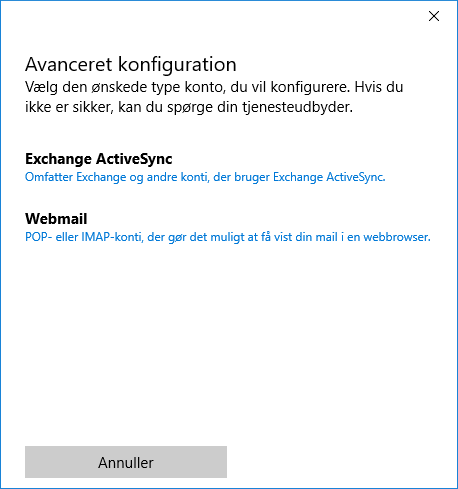
Task: Click the 'webbrowser.' text ending the Webmail description
Action: click(397, 237)
